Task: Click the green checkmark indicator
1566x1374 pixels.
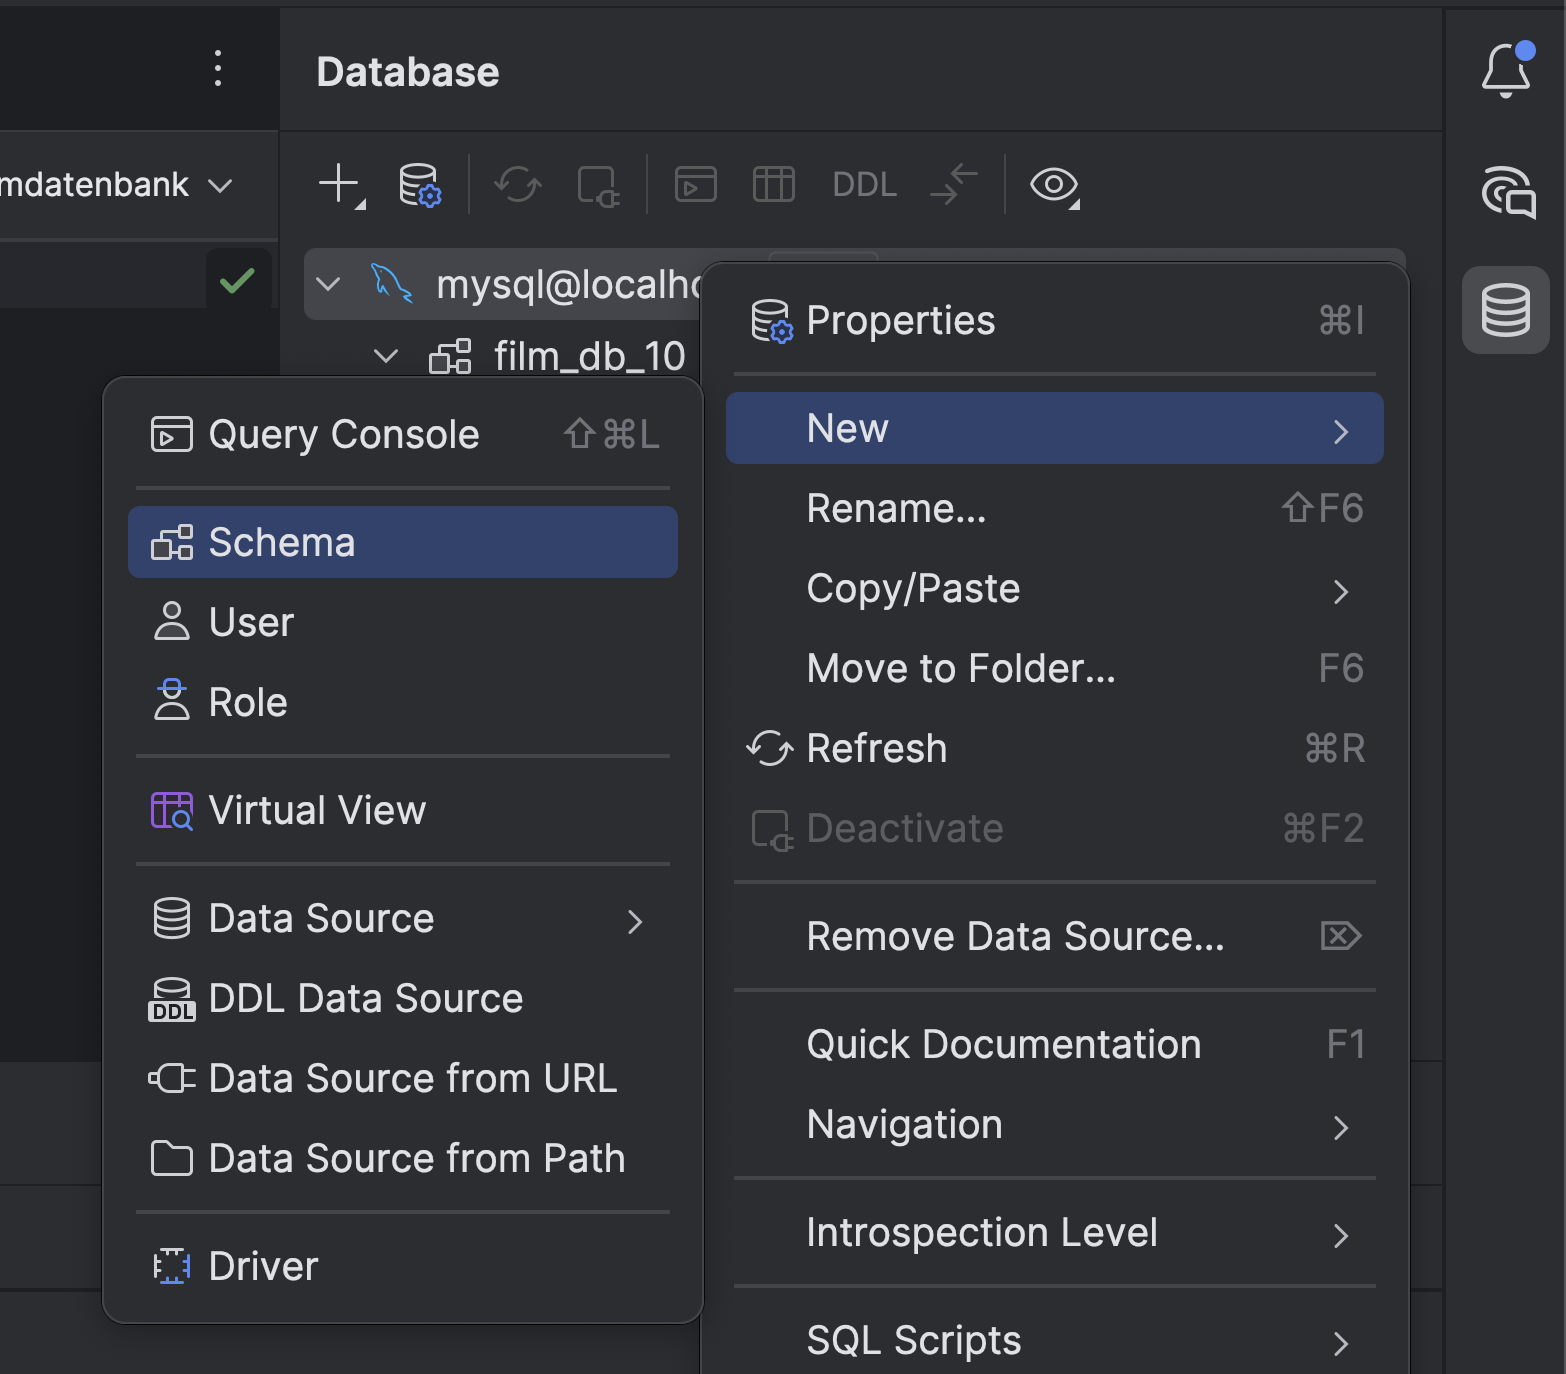Action: click(x=237, y=280)
